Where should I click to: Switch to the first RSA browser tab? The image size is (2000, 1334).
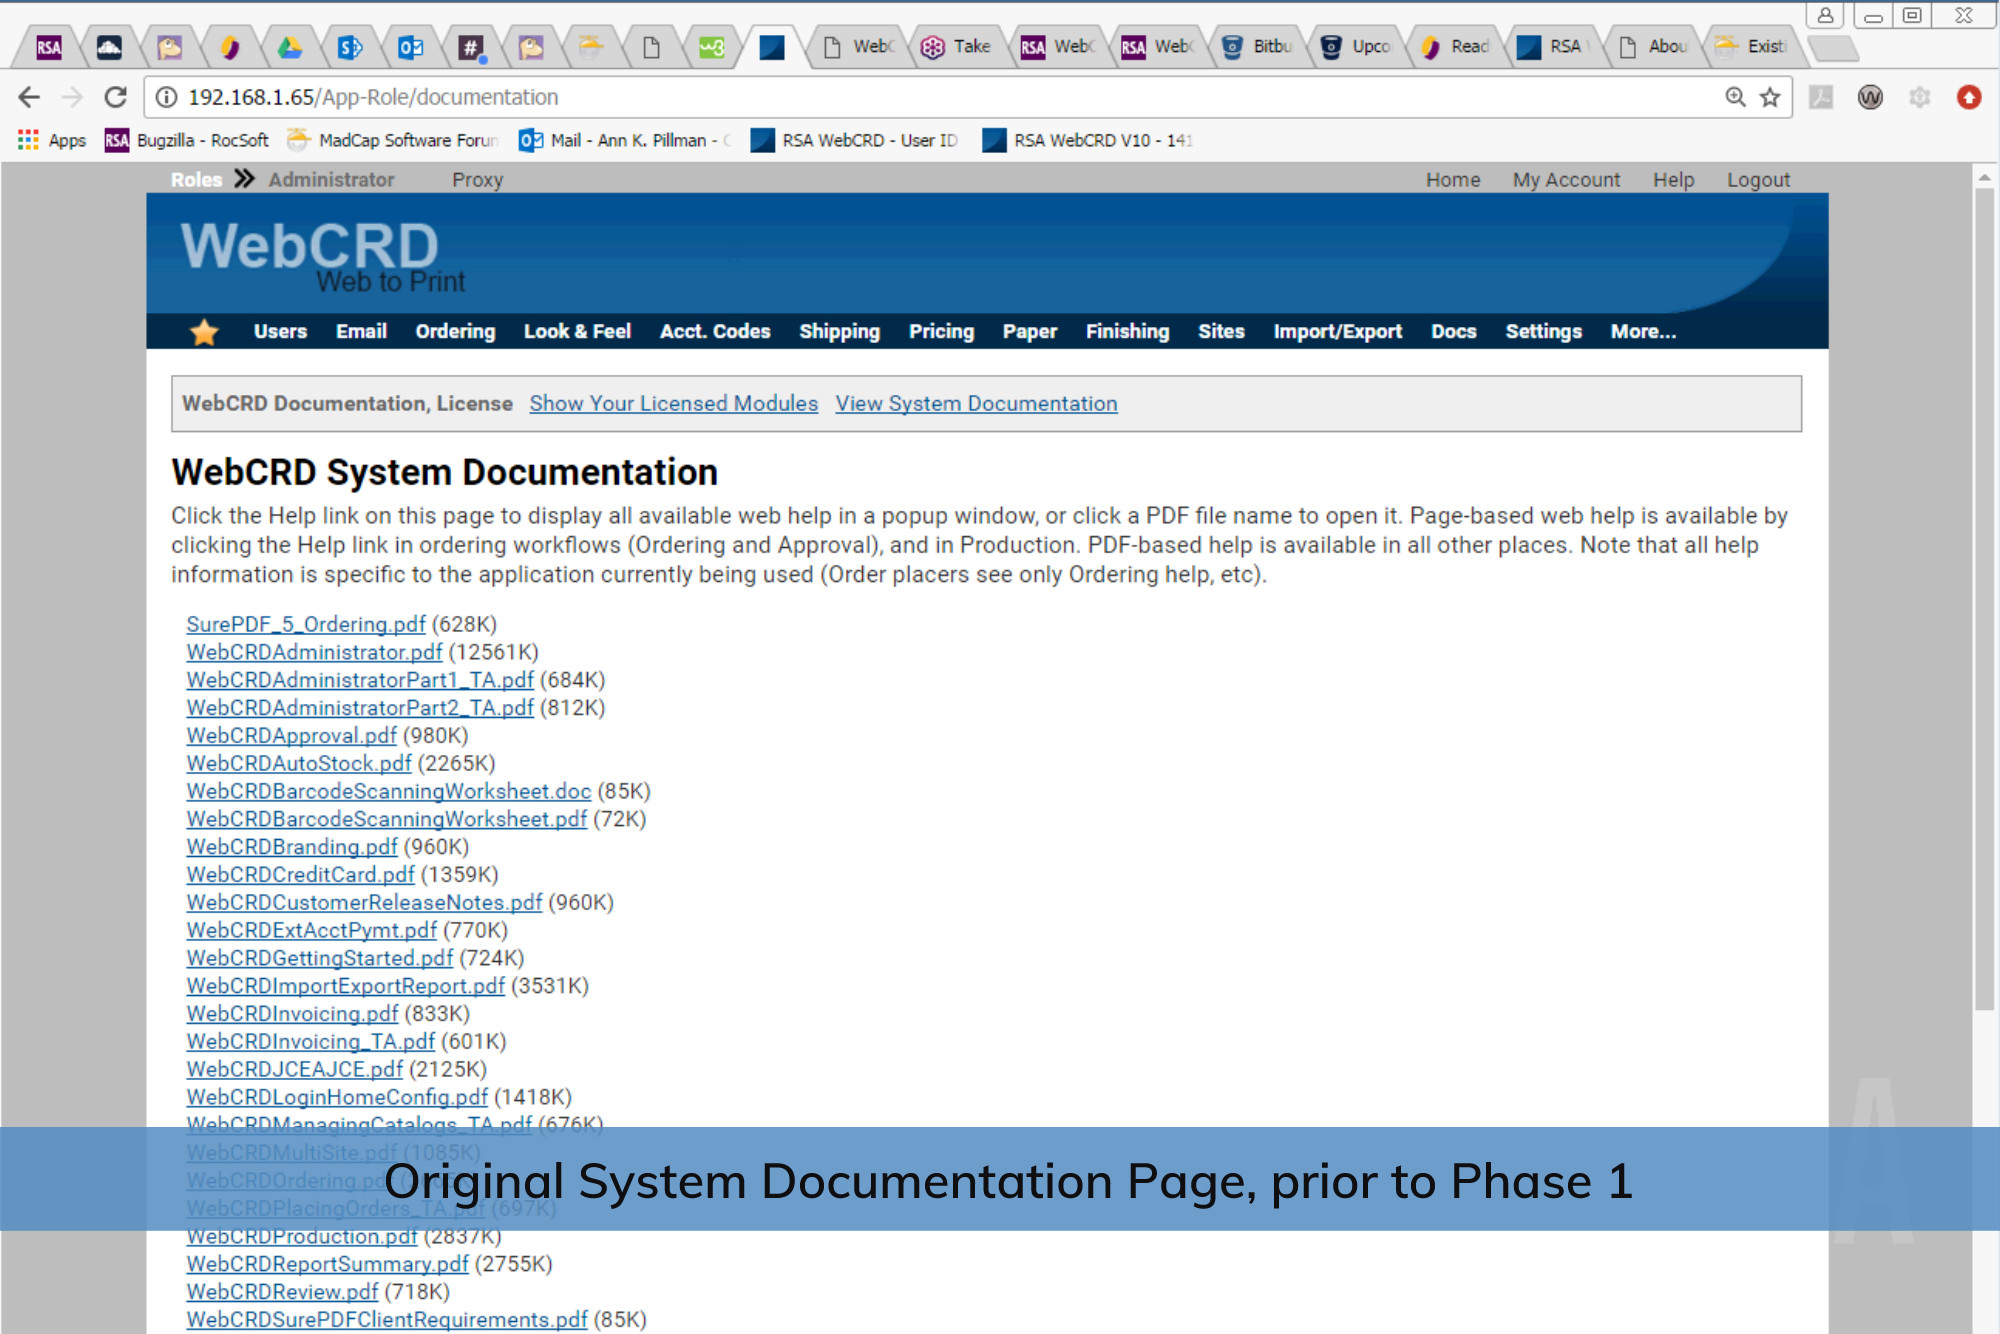(49, 47)
